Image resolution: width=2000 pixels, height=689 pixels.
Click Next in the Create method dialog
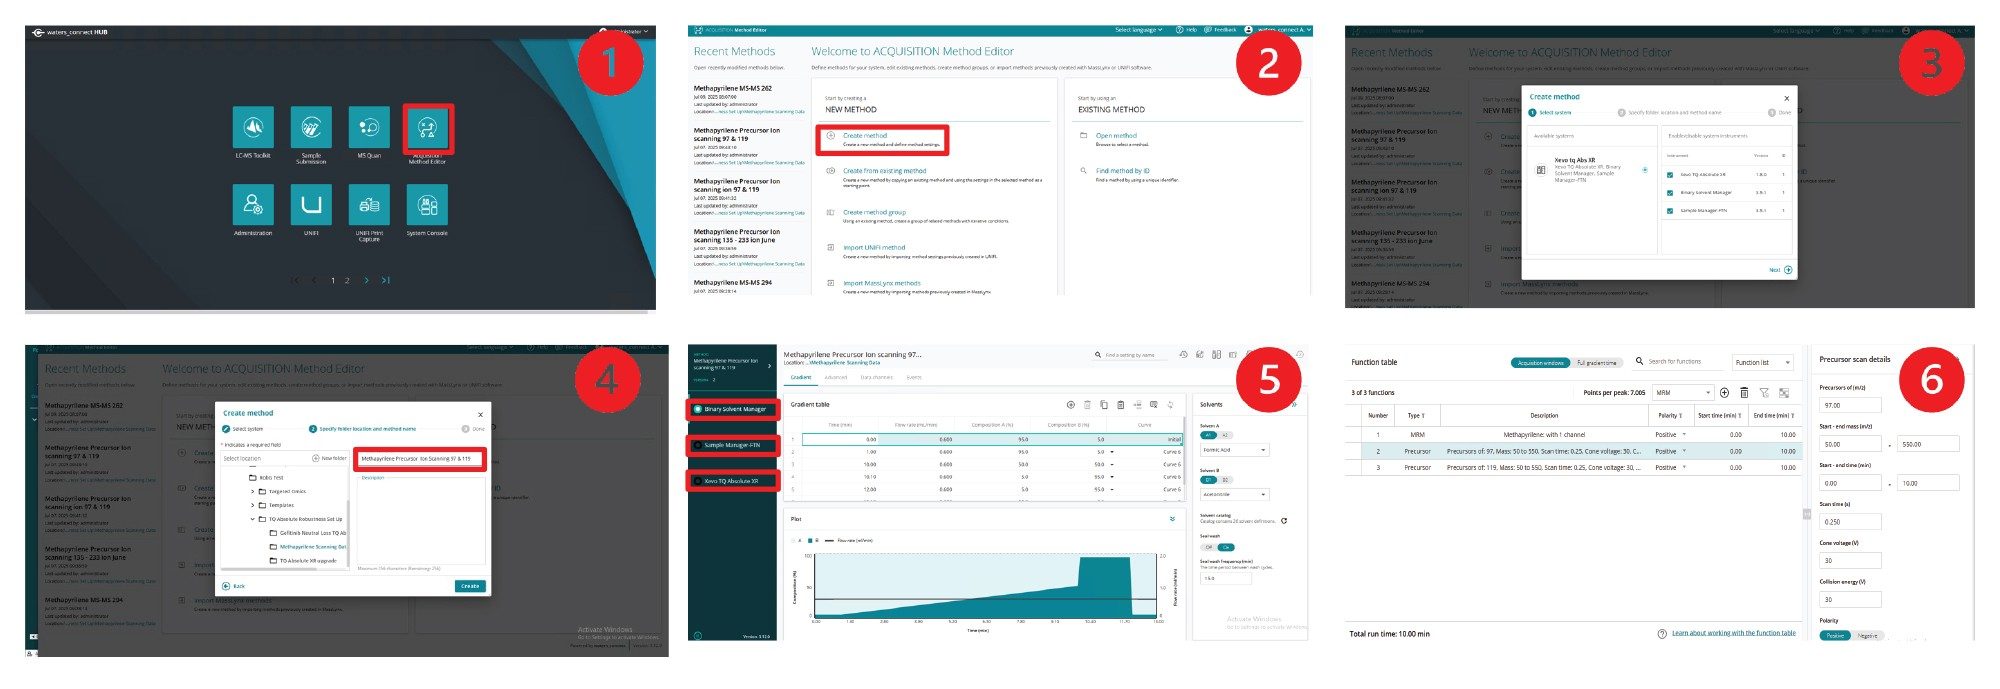point(1781,270)
